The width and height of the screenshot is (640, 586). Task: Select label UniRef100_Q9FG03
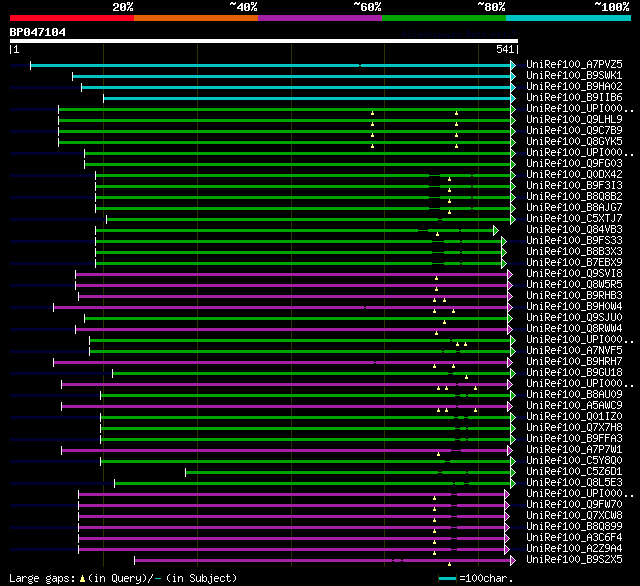pyautogui.click(x=574, y=164)
